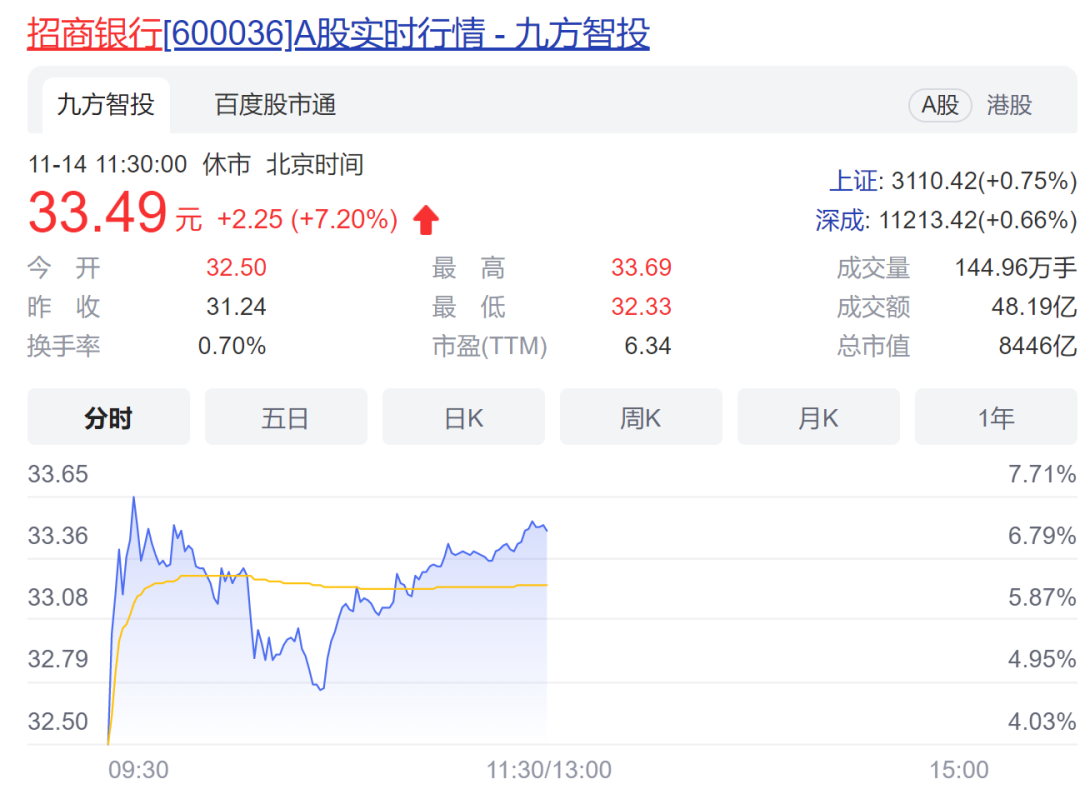Select the 九方智投 tab

[x=106, y=105]
